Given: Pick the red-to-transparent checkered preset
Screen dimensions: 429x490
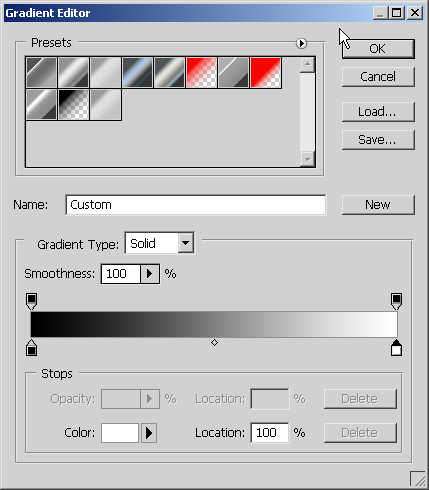Looking at the screenshot, I should (202, 73).
